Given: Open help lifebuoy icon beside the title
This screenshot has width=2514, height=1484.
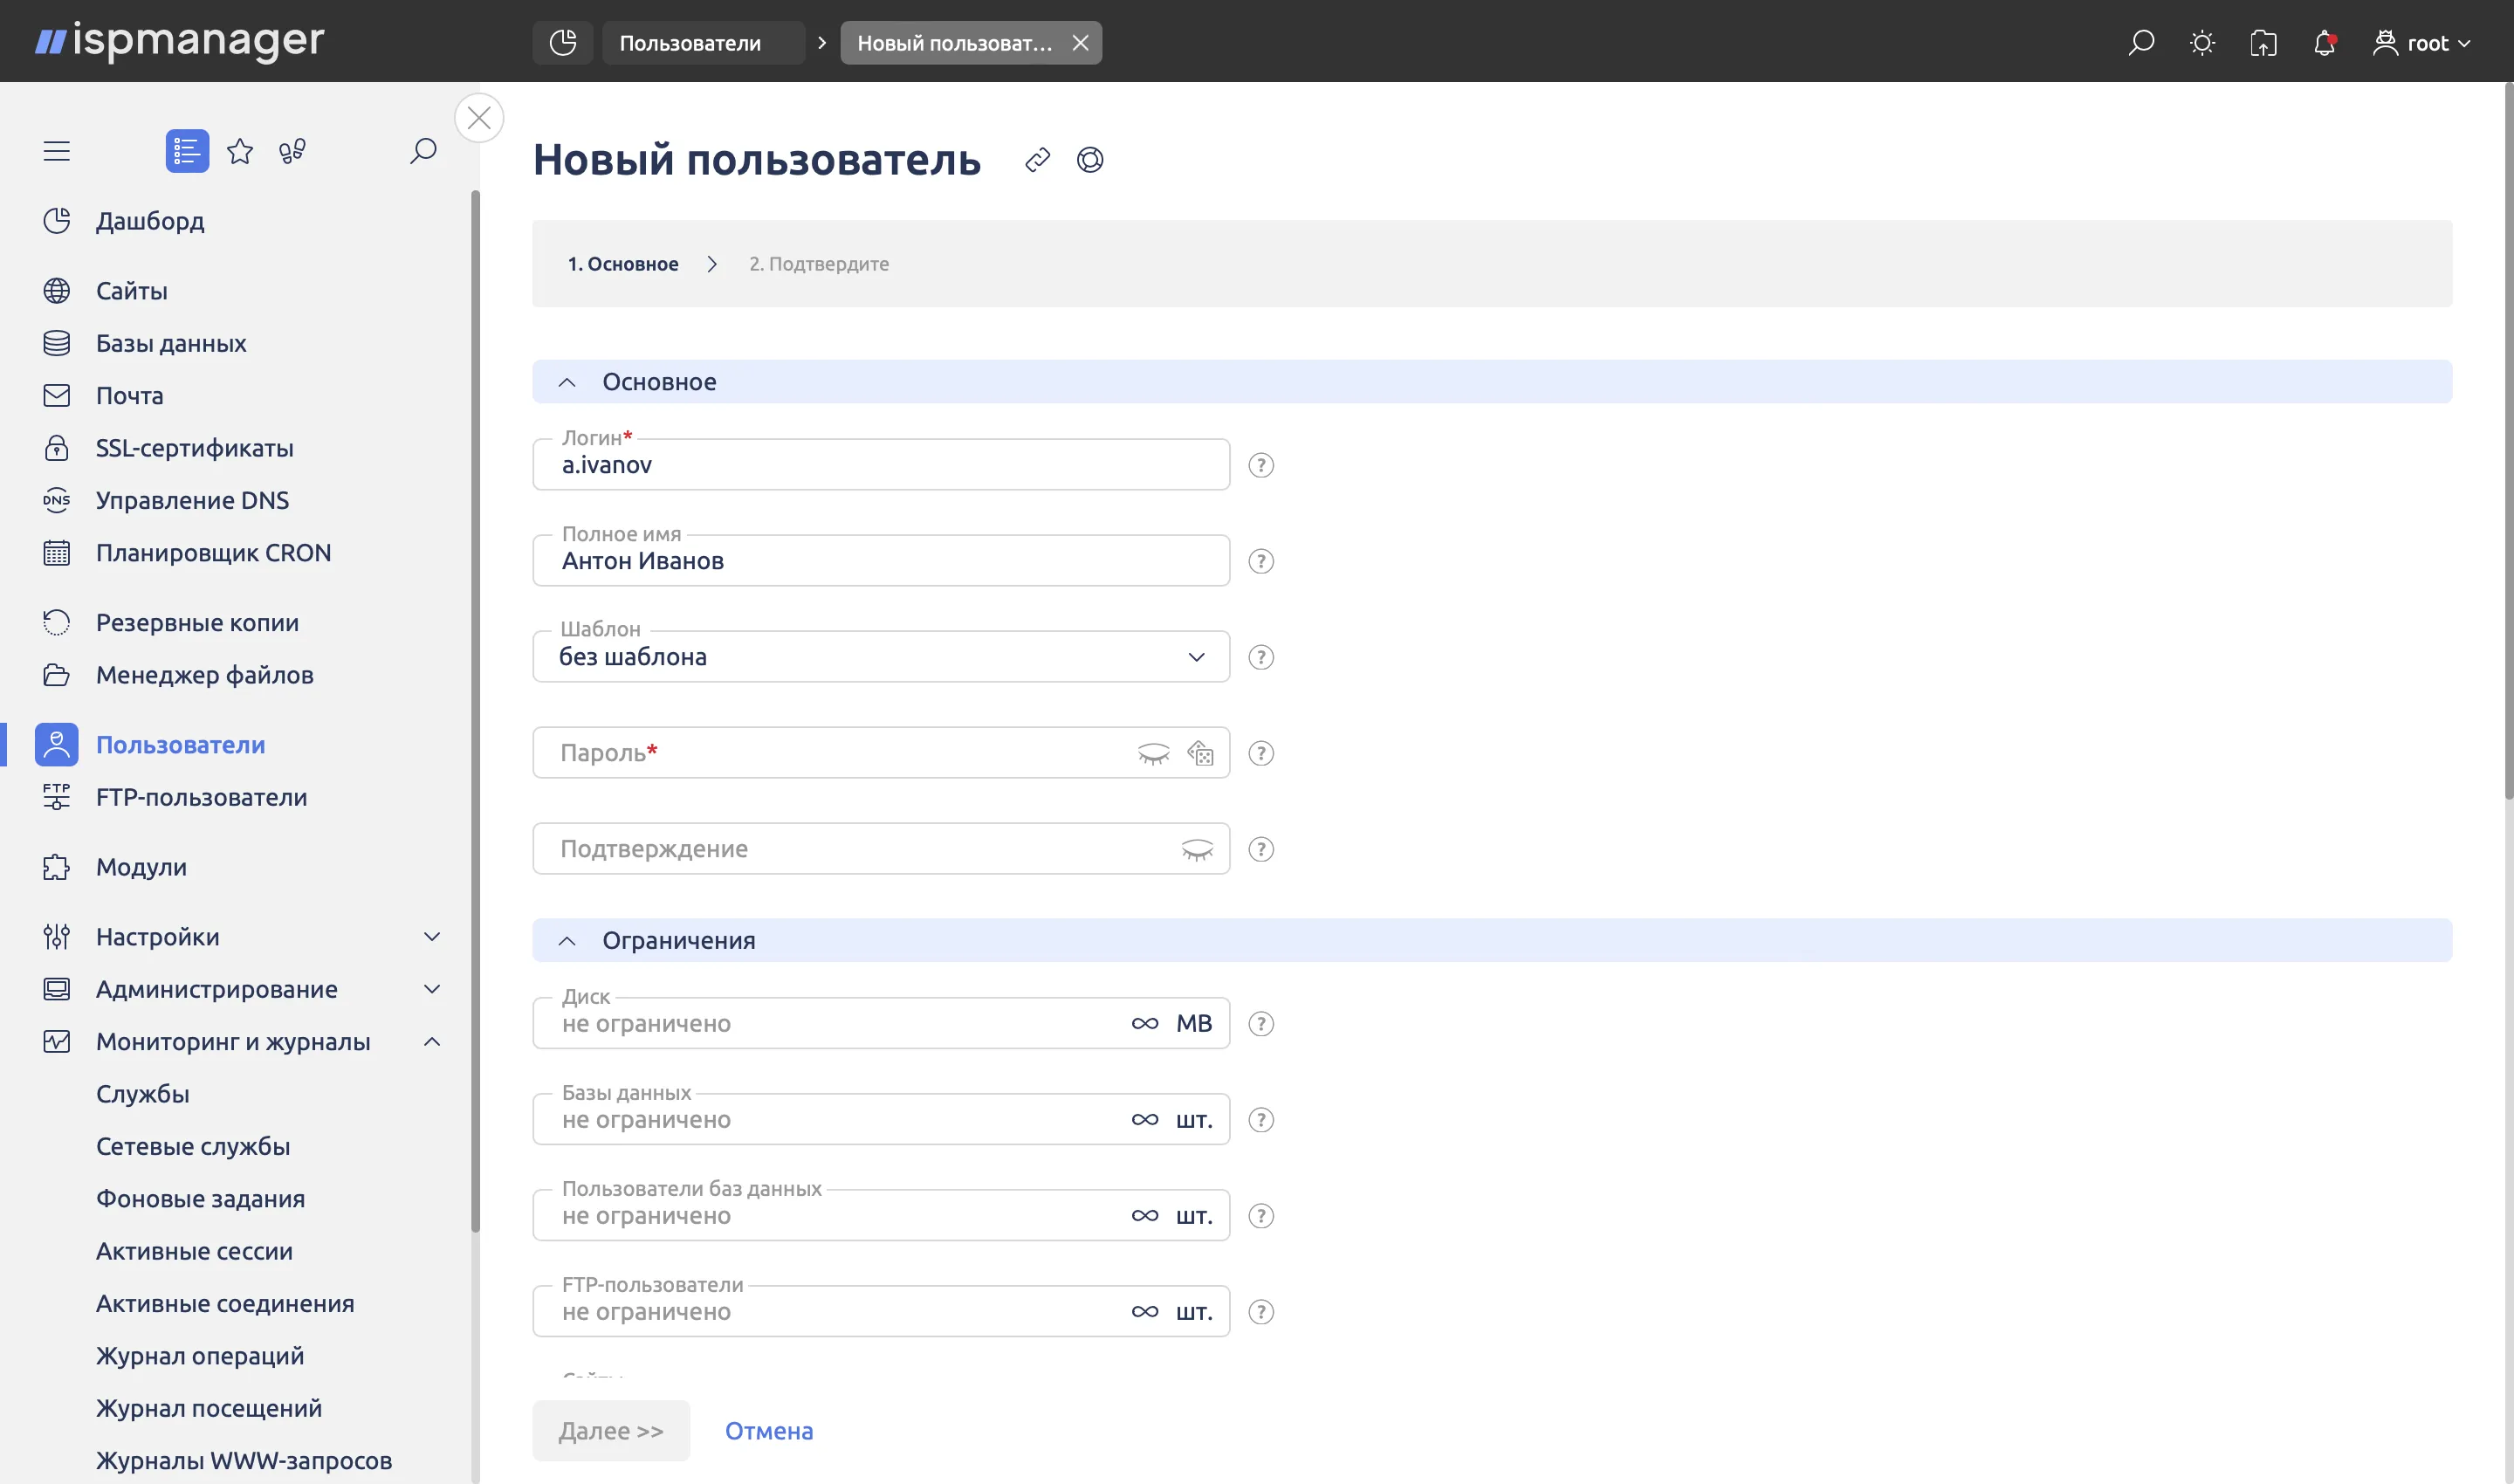Looking at the screenshot, I should point(1091,160).
